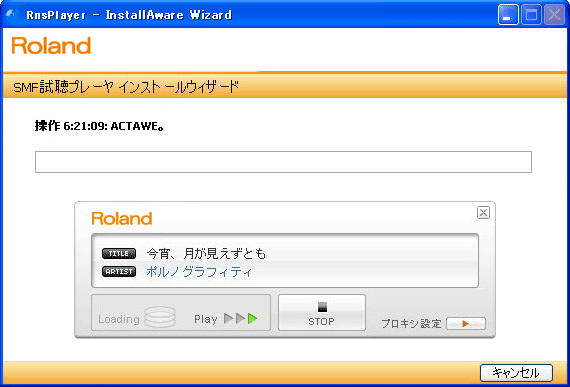Image resolution: width=570 pixels, height=387 pixels.
Task: Click the プロキシ設定 label
Action: 411,323
